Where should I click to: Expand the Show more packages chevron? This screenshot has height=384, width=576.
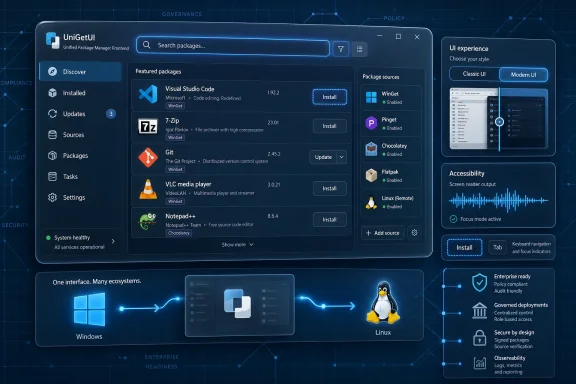click(x=251, y=244)
